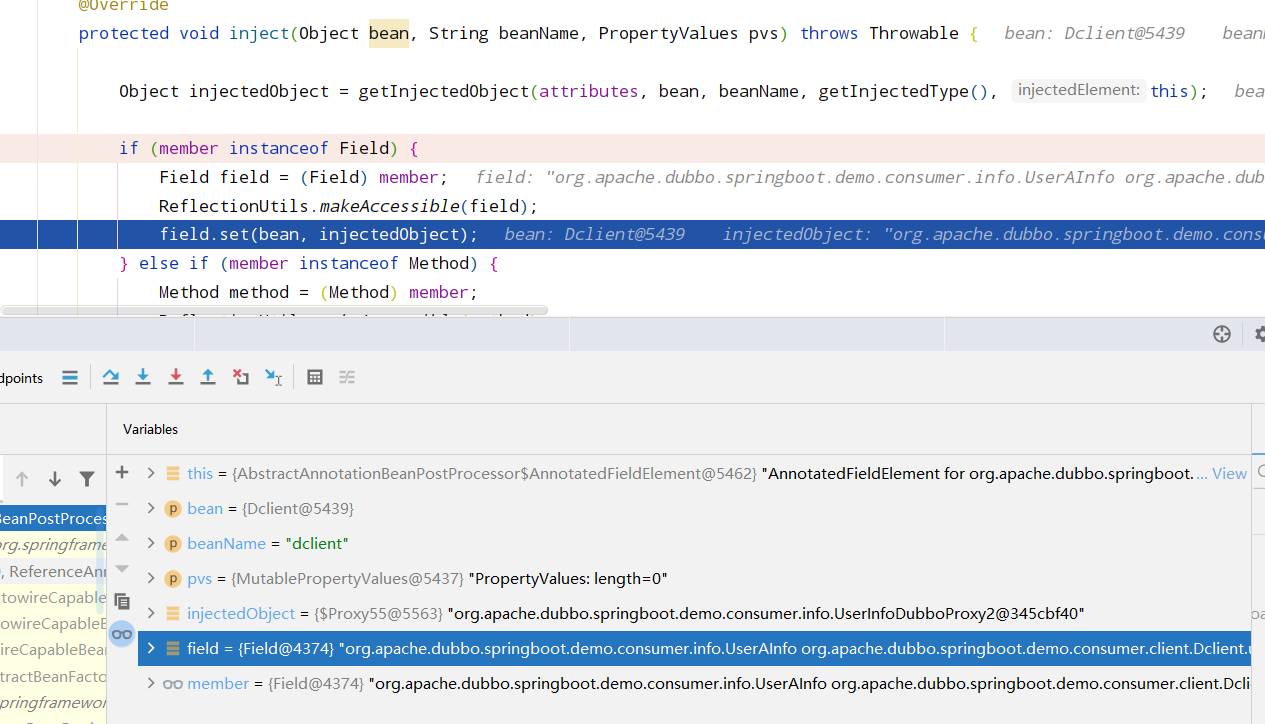
Task: Click the filter funnel icon in frames
Action: click(x=87, y=479)
